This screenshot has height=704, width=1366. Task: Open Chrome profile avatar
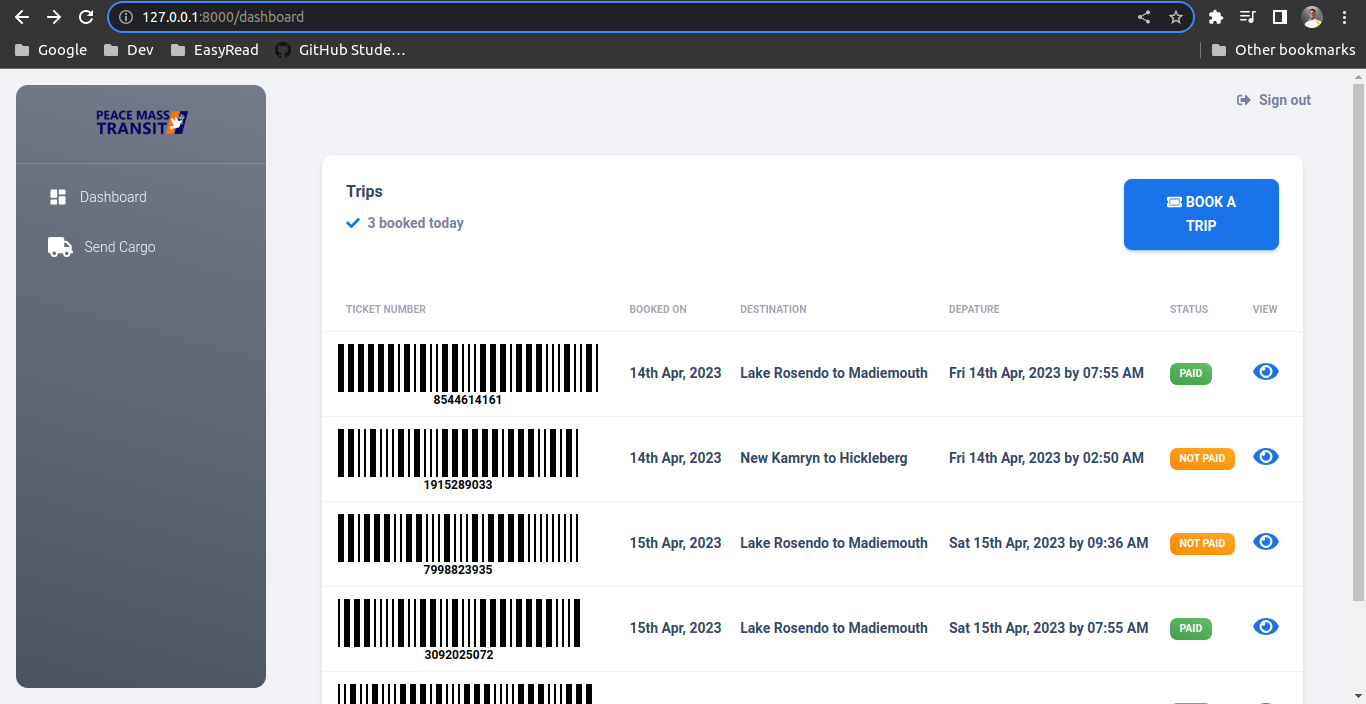1312,17
